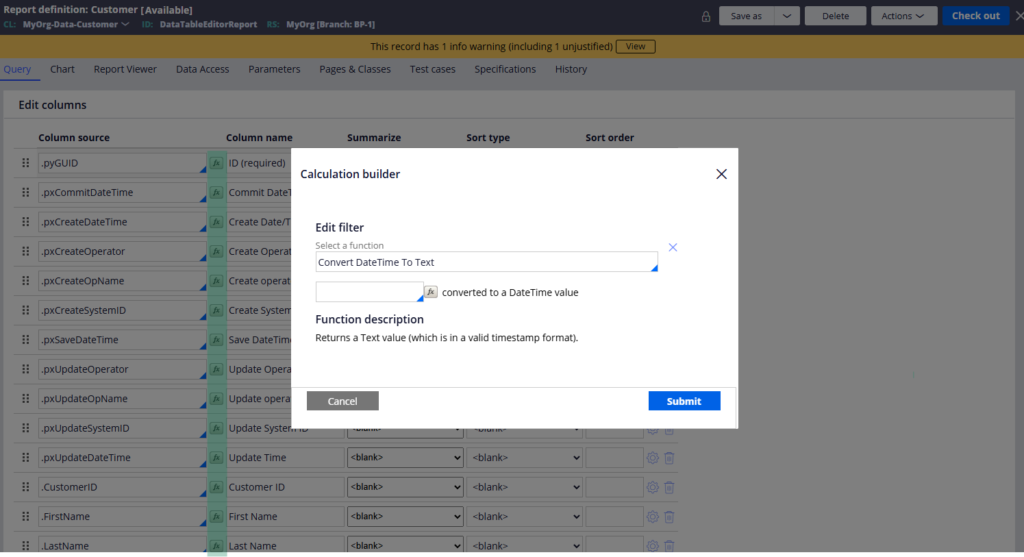Switch to the Query tab

click(x=17, y=69)
